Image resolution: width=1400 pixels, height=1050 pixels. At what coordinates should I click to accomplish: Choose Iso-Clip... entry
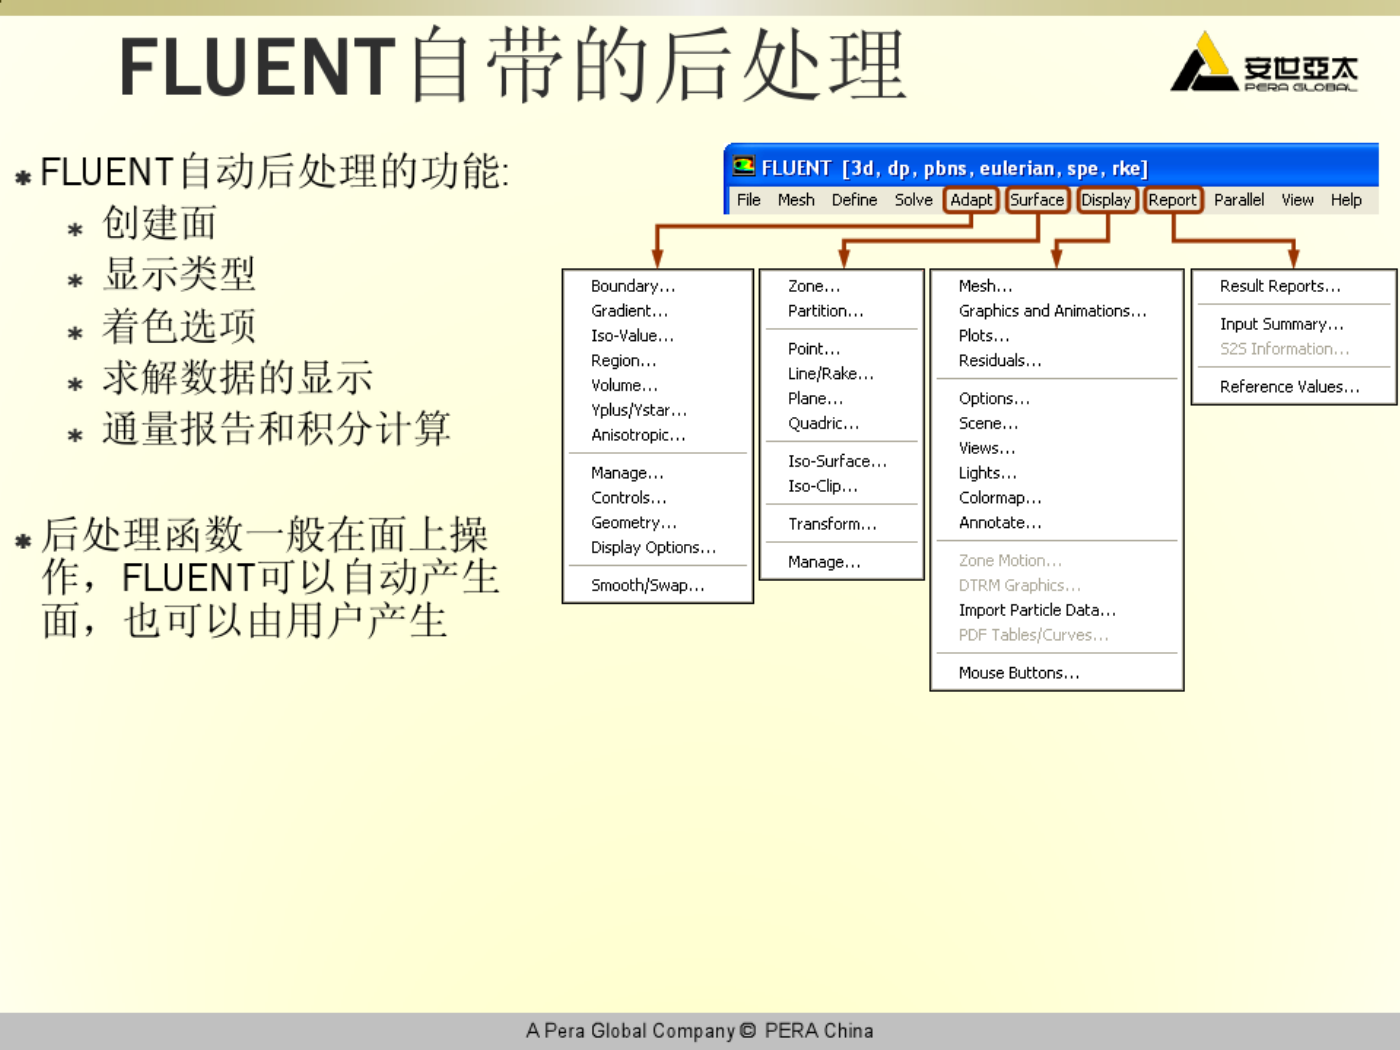(x=822, y=486)
